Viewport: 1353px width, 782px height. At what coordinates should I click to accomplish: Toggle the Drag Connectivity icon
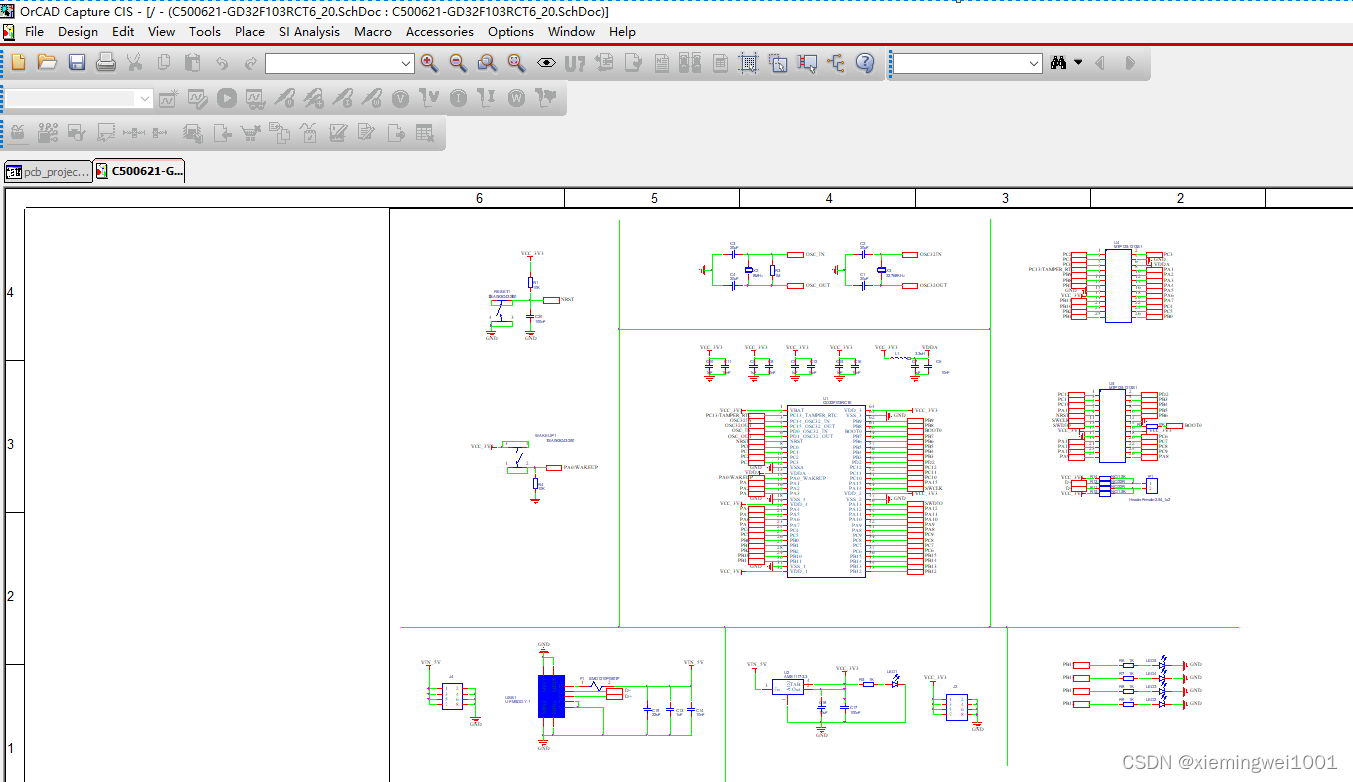tap(806, 62)
